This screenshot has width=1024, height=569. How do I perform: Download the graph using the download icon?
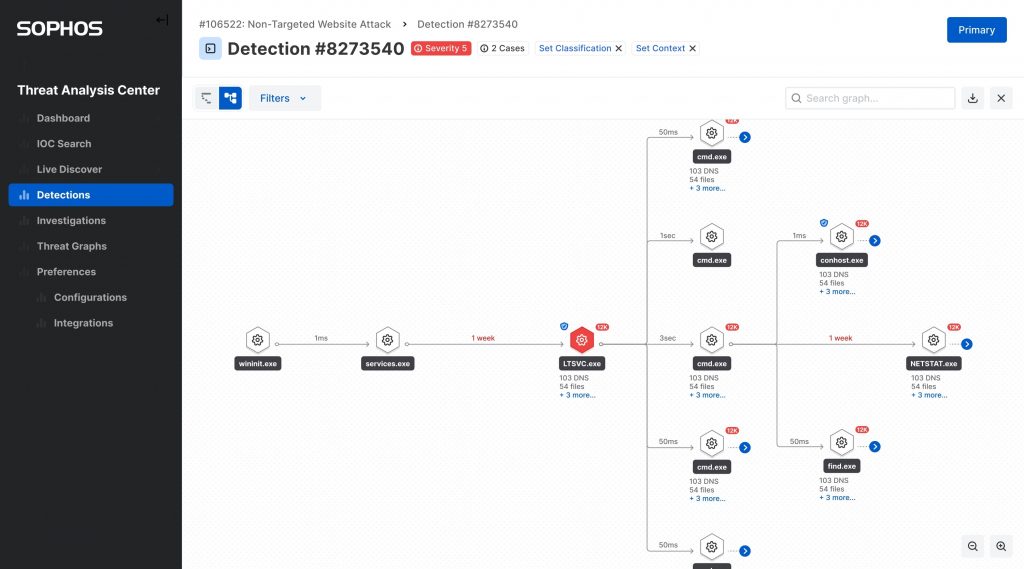(x=972, y=98)
